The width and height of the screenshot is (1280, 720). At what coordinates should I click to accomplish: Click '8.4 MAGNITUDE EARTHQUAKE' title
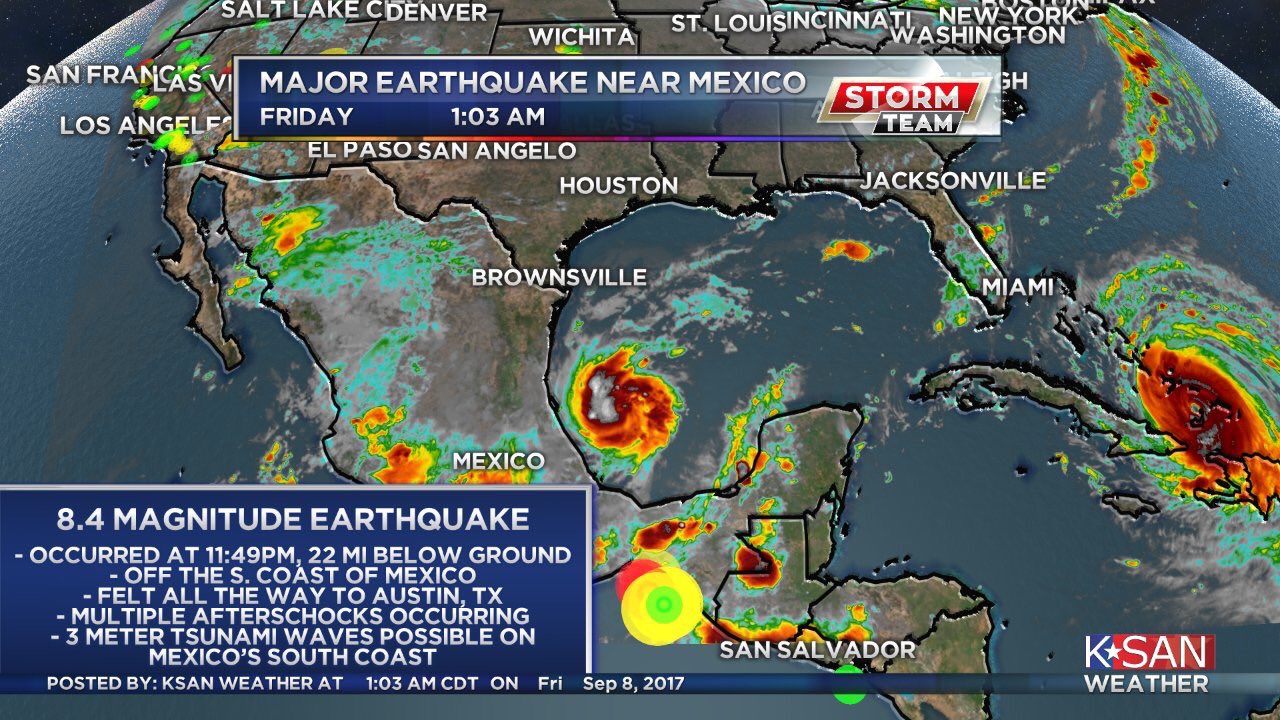(x=293, y=519)
